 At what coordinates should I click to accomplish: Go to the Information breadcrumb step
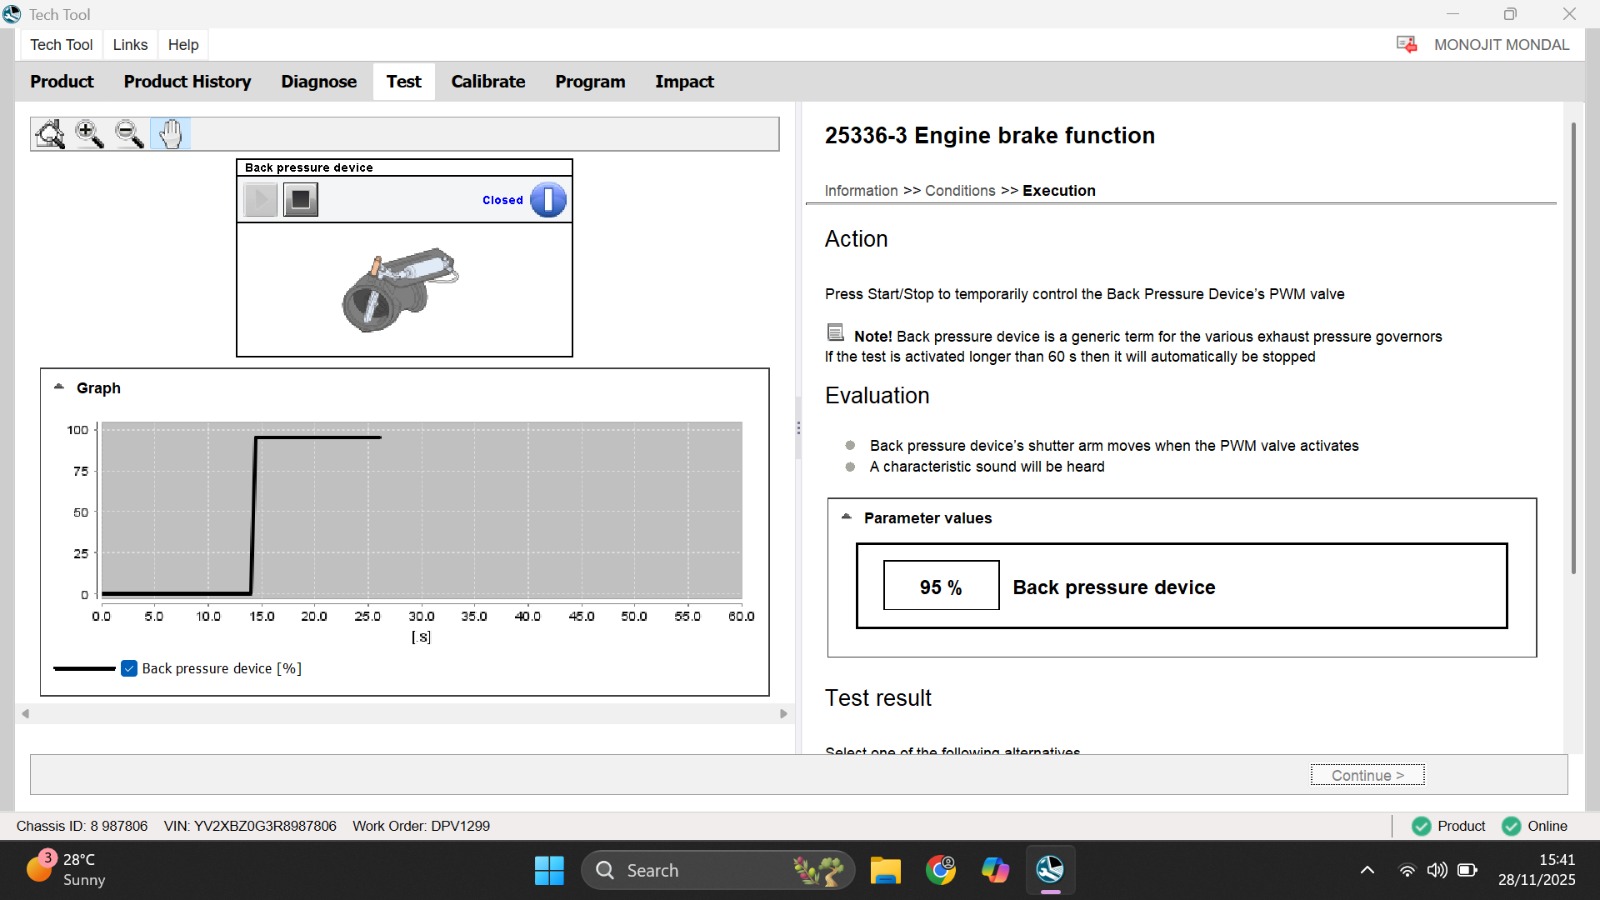pyautogui.click(x=861, y=191)
